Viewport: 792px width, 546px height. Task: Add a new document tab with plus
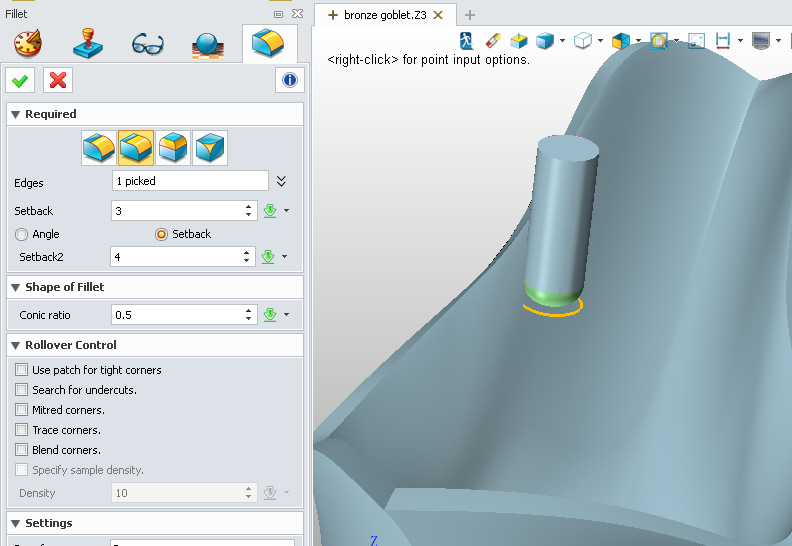point(470,15)
